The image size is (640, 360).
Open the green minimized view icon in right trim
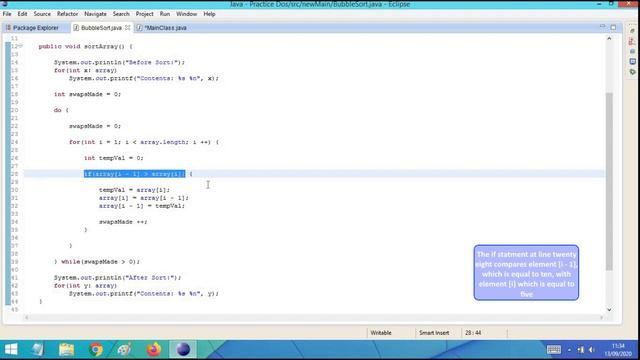pos(632,72)
